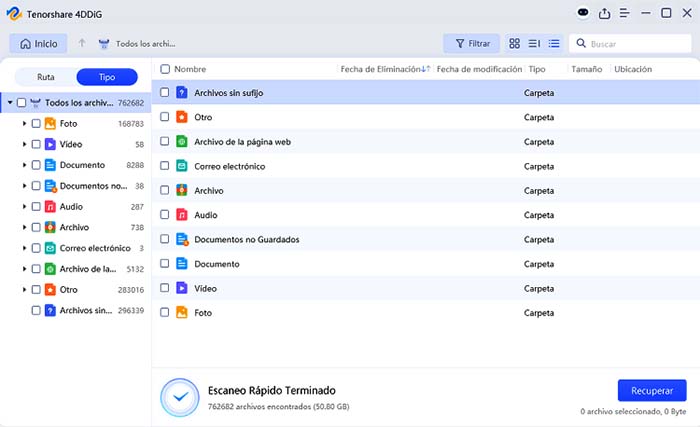Sort by Ubicación column header
Viewport: 700px width, 427px height.
click(x=633, y=69)
